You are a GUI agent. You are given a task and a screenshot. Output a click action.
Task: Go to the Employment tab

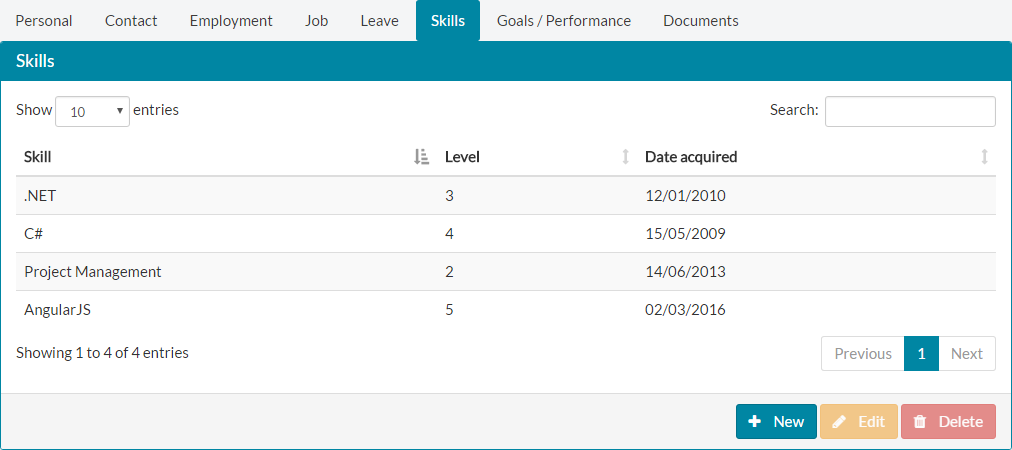coord(231,20)
